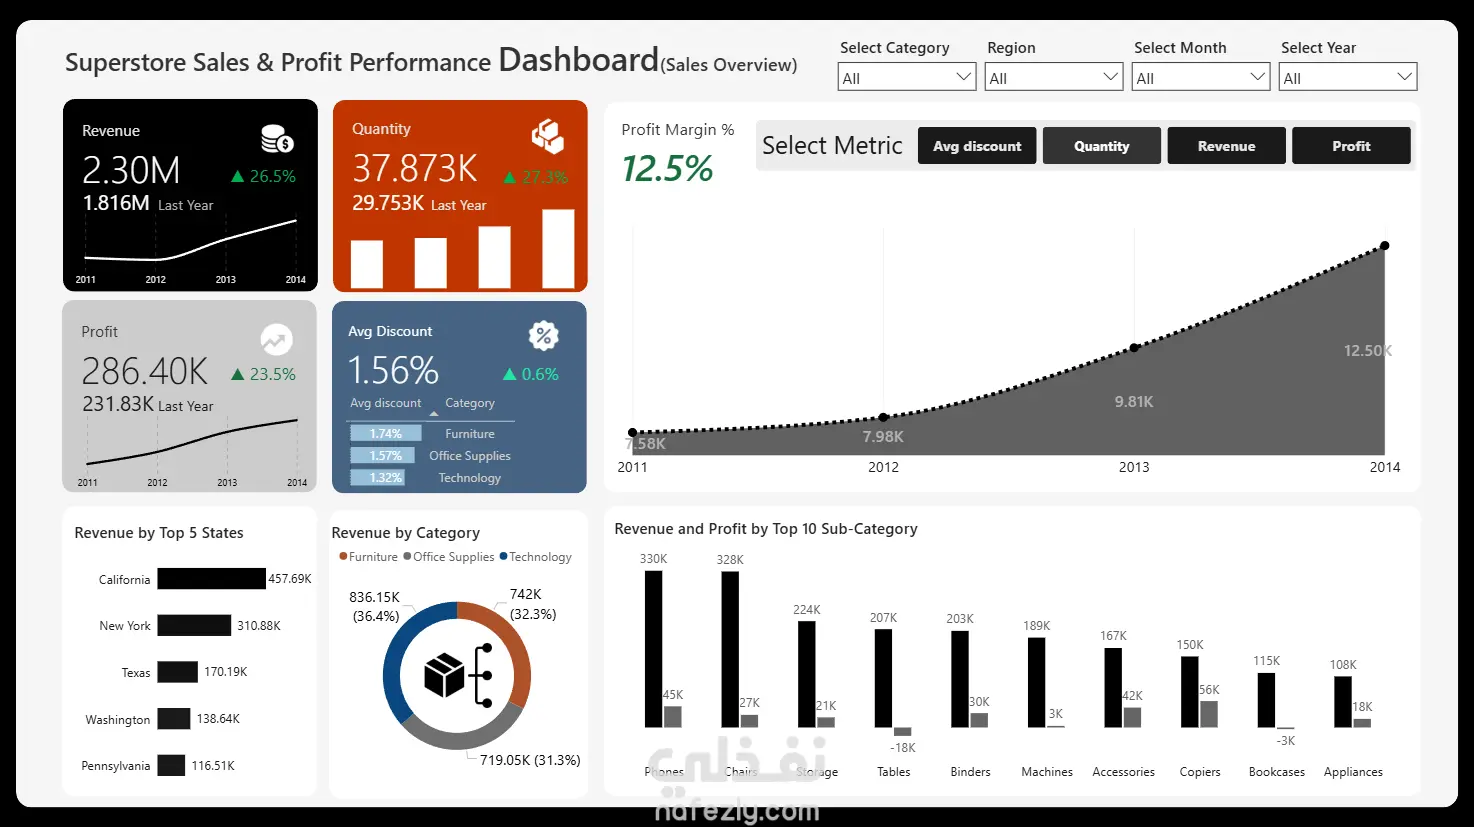Click the 1.74% Furniture discount bar
The width and height of the screenshot is (1474, 827).
coord(386,433)
